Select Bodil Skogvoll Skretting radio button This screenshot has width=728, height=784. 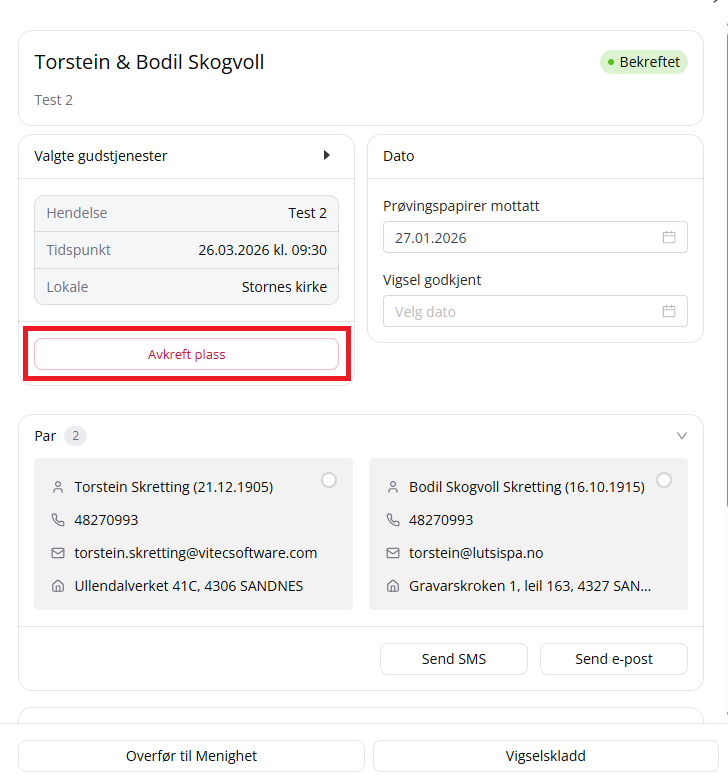point(664,480)
